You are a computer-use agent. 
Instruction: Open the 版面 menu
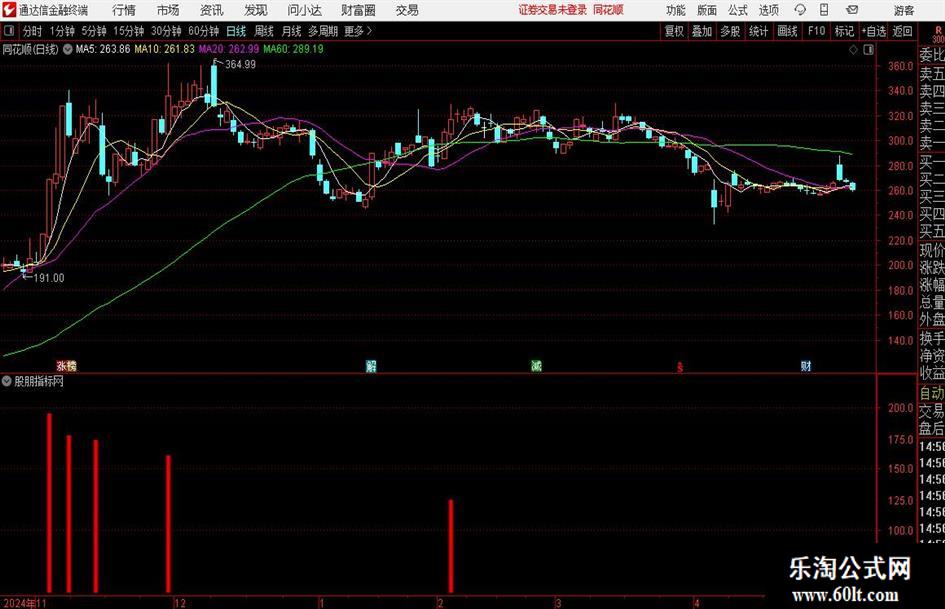click(706, 10)
